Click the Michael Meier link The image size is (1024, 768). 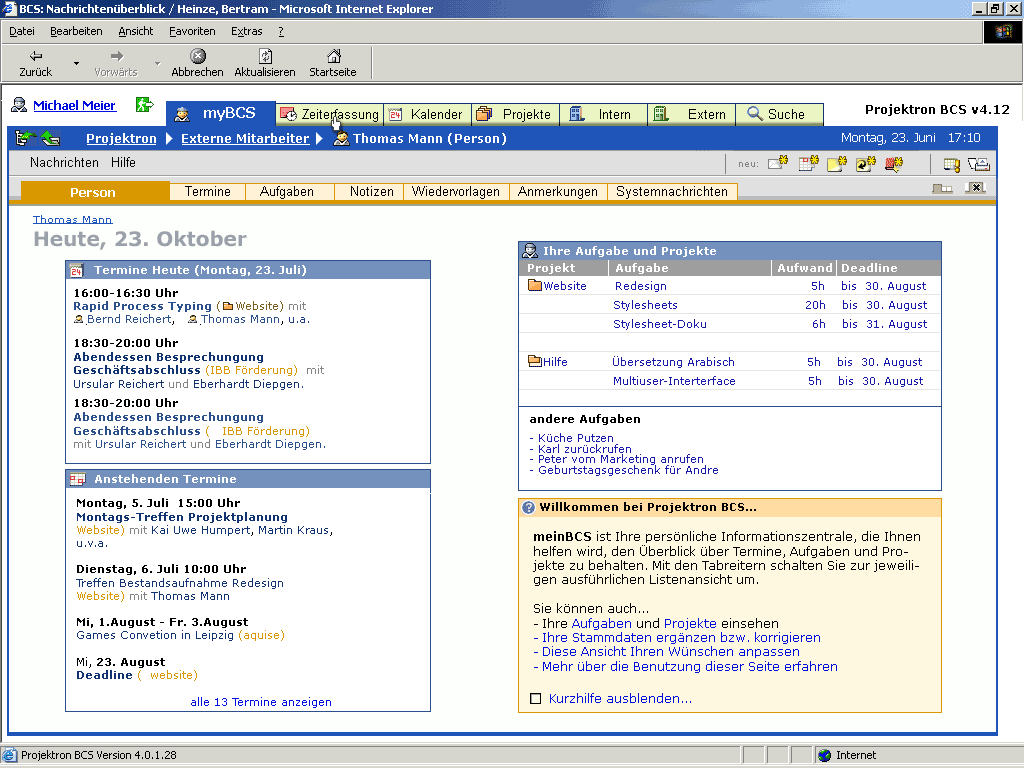click(x=74, y=105)
